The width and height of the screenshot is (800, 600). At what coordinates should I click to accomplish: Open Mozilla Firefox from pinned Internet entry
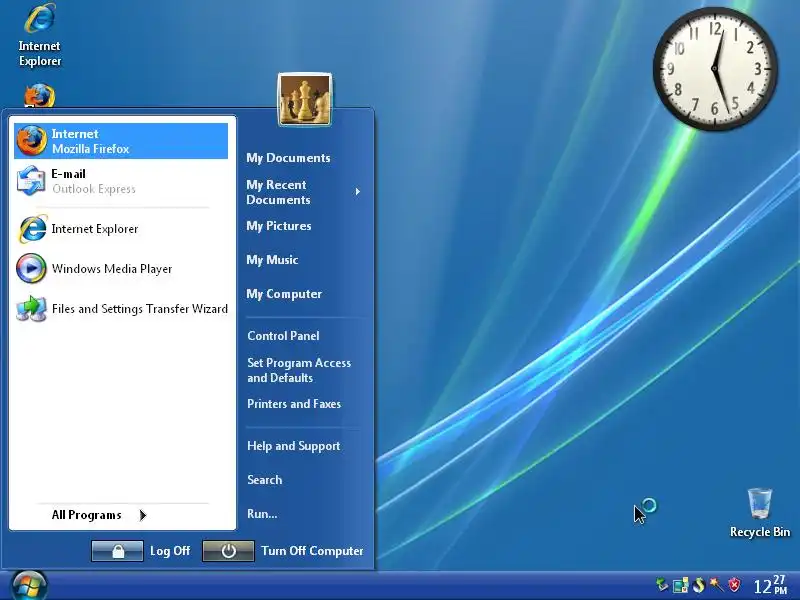pos(121,141)
